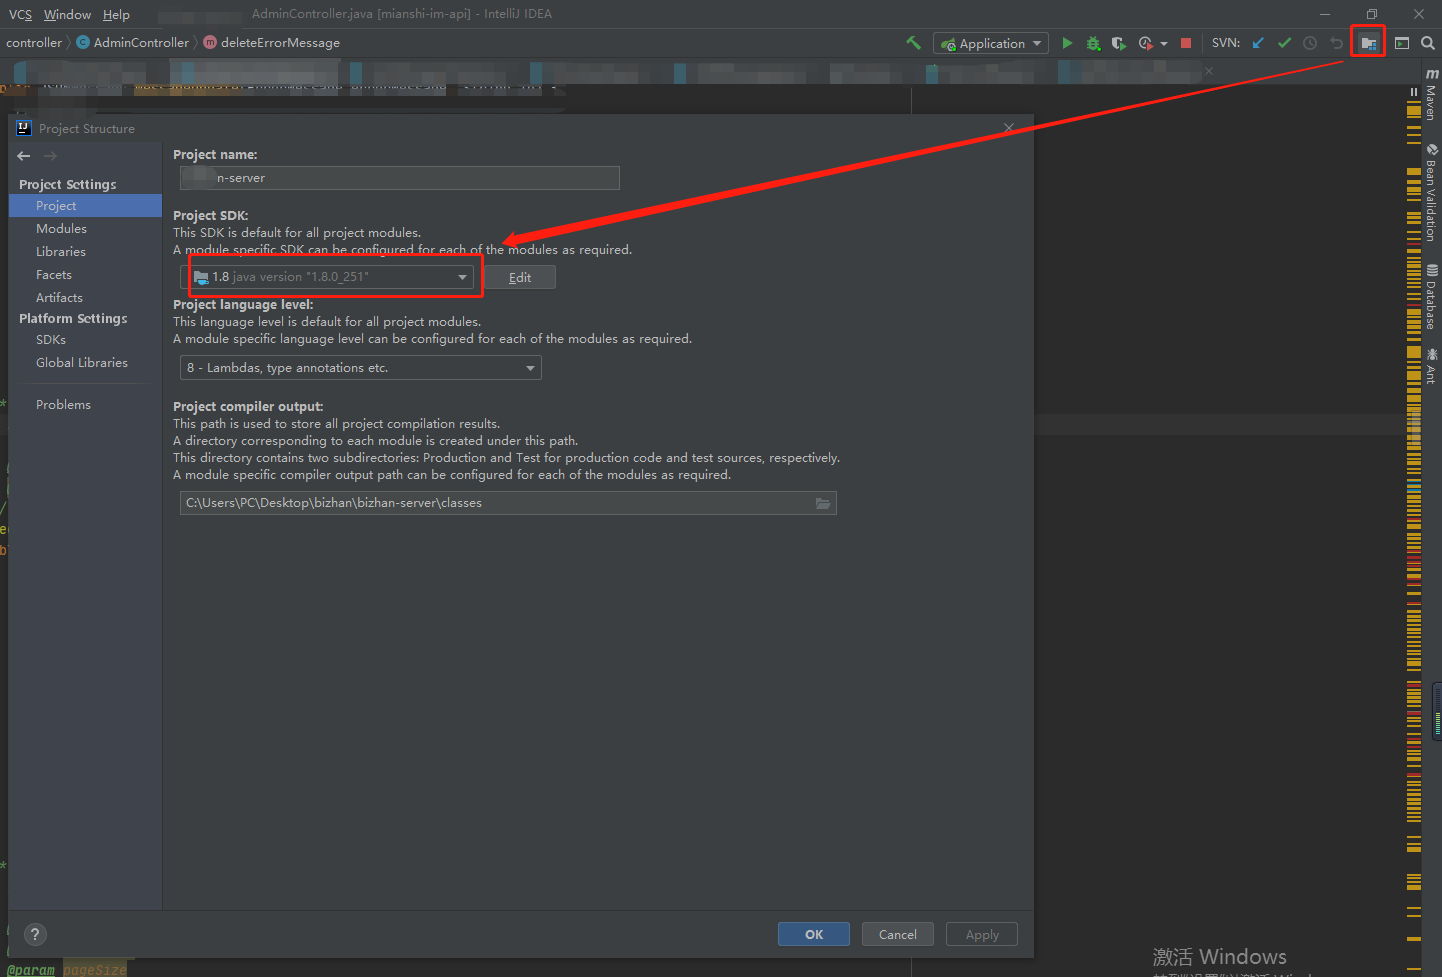The image size is (1442, 977).
Task: Open Search Everywhere with the magnifier icon
Action: pos(1428,42)
